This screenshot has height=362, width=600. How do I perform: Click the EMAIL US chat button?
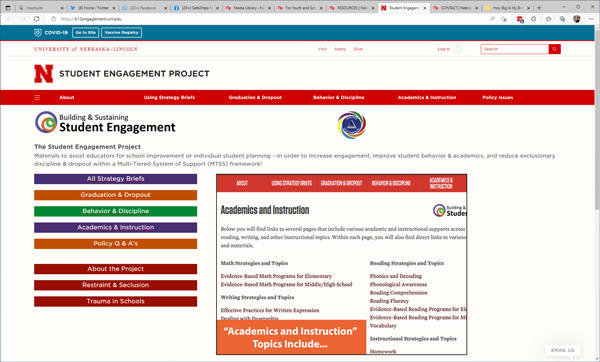point(562,350)
